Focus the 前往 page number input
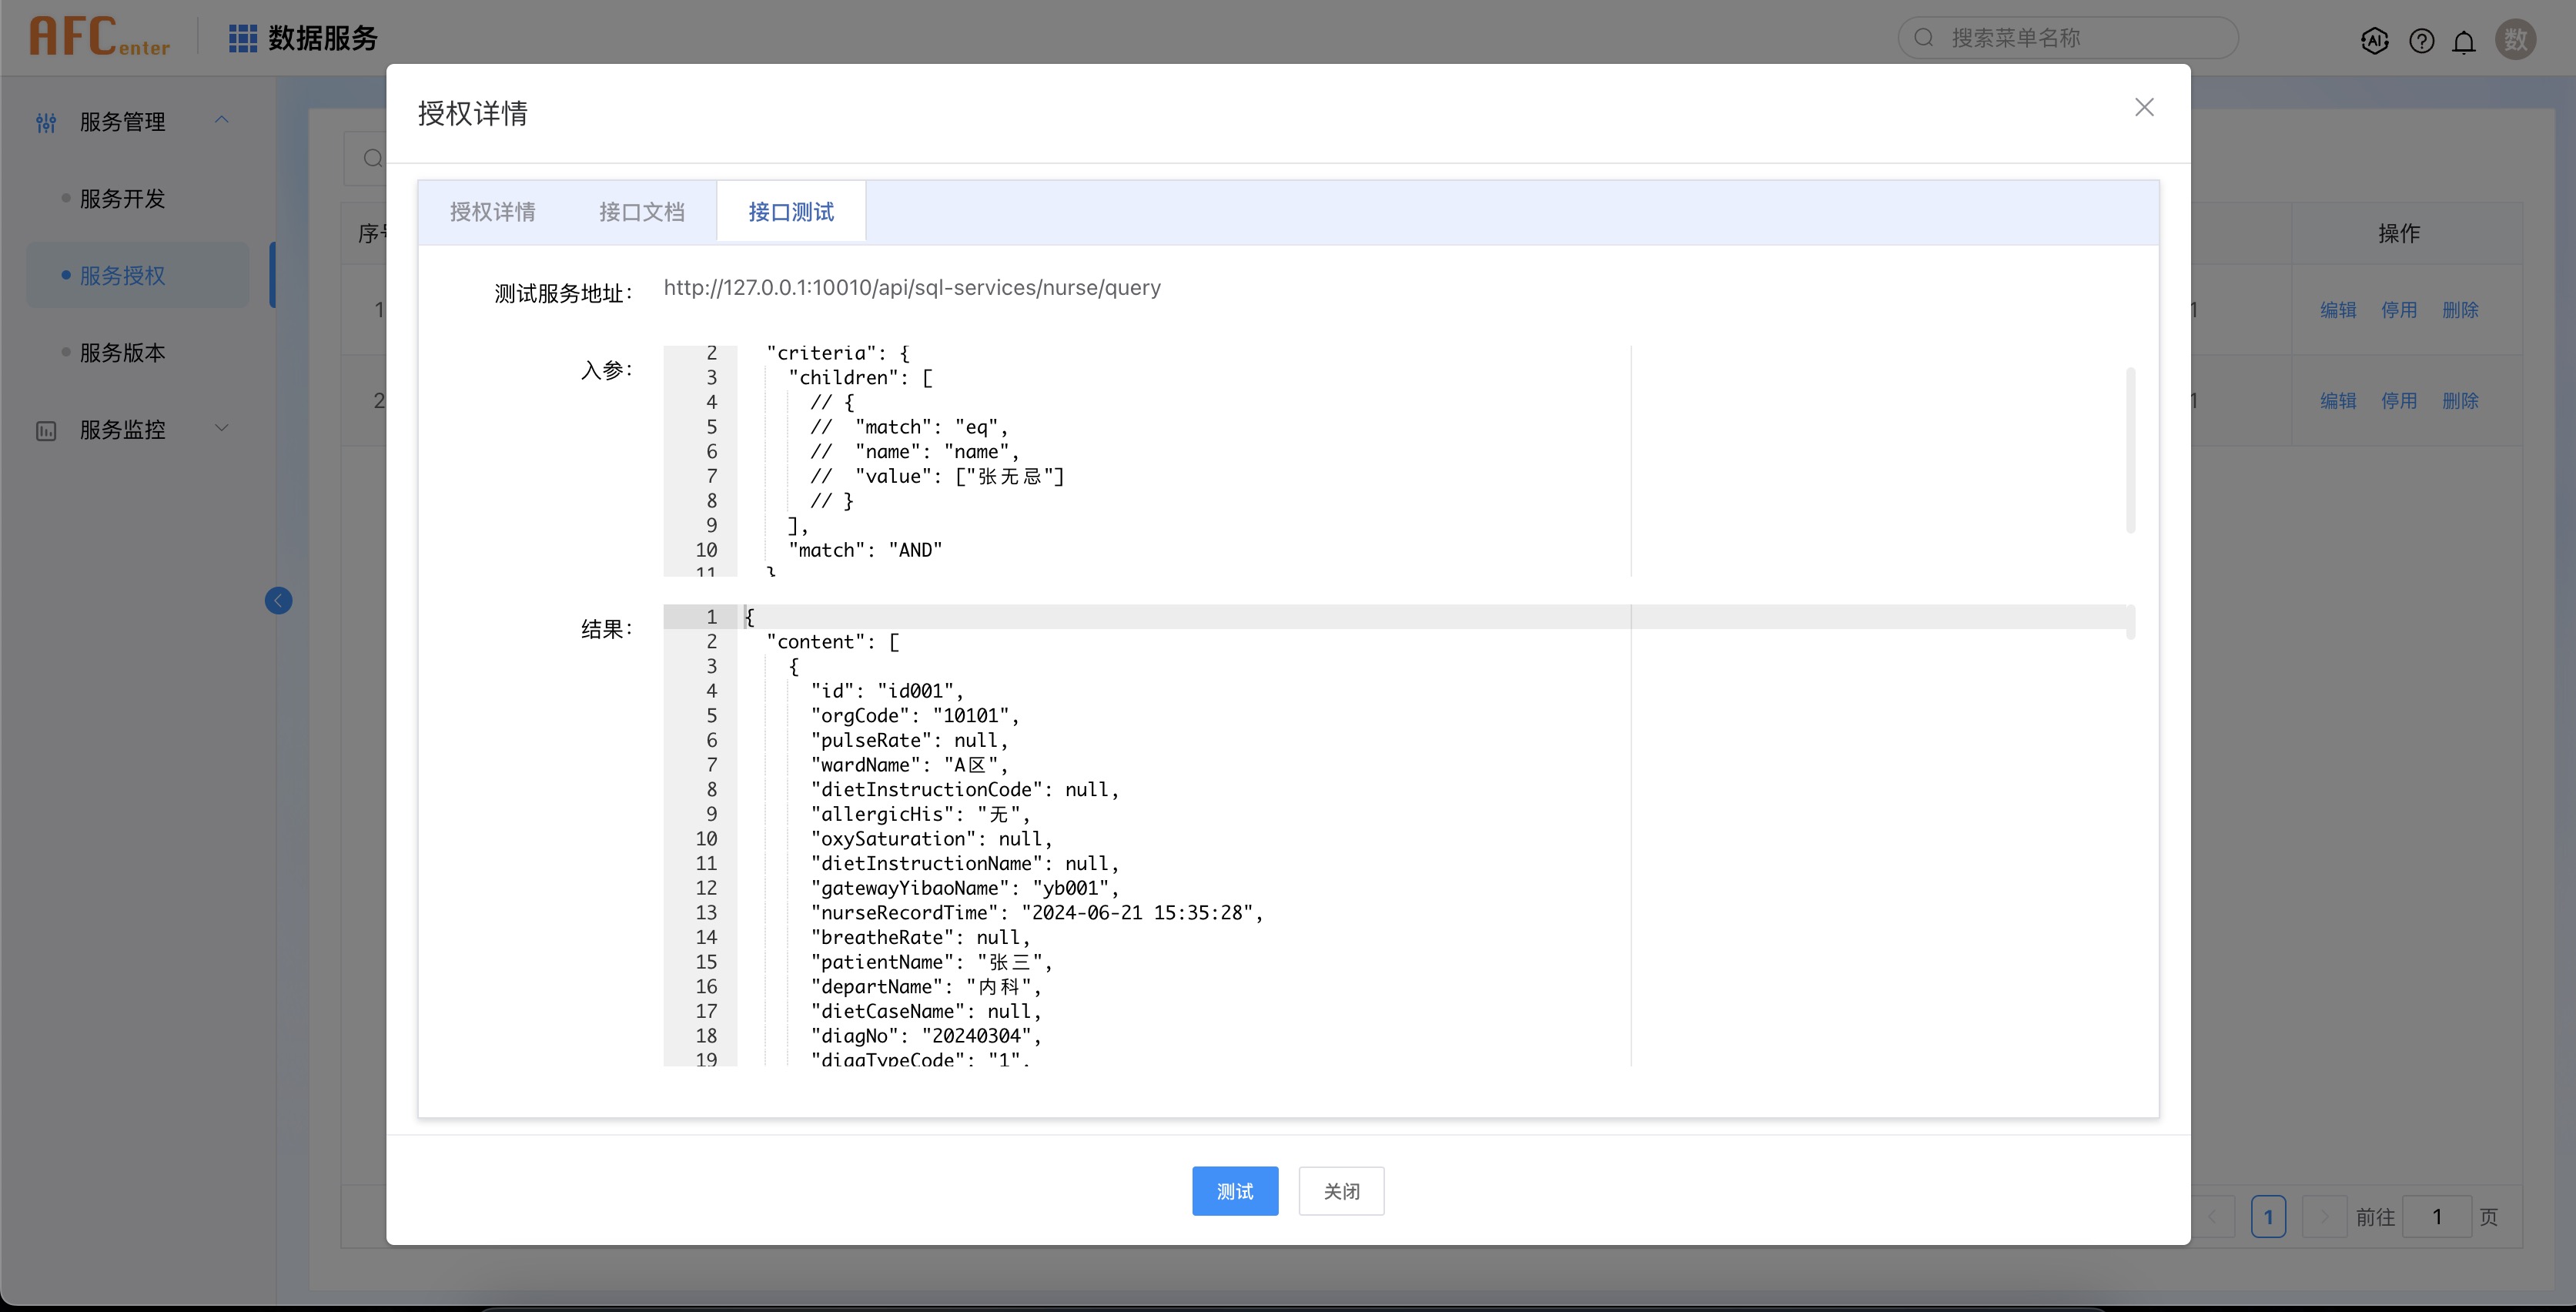The height and width of the screenshot is (1312, 2576). pos(2437,1217)
